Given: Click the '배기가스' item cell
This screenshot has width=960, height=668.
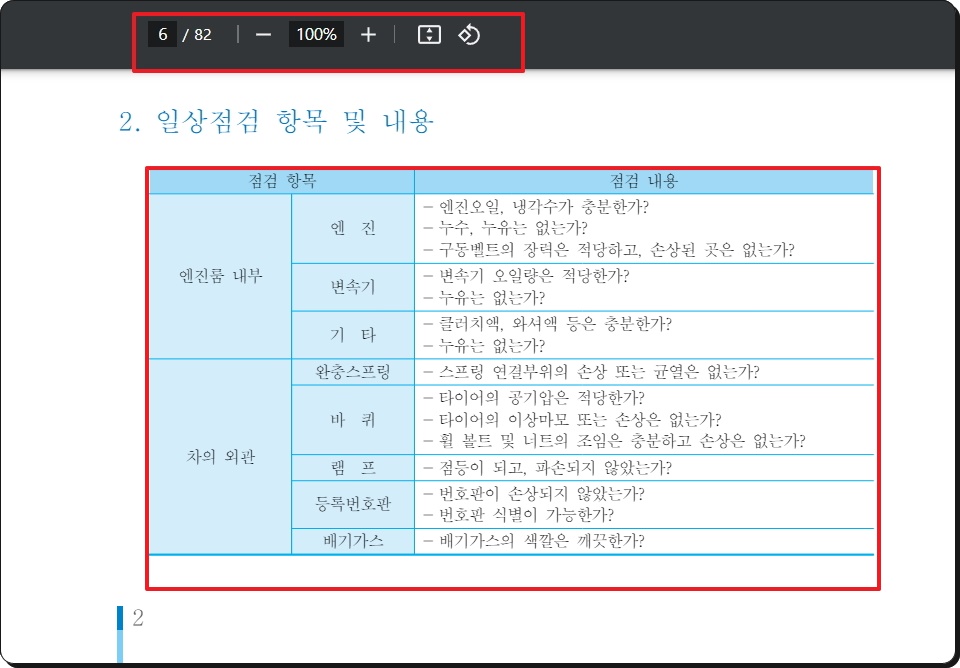Looking at the screenshot, I should click(x=353, y=541).
